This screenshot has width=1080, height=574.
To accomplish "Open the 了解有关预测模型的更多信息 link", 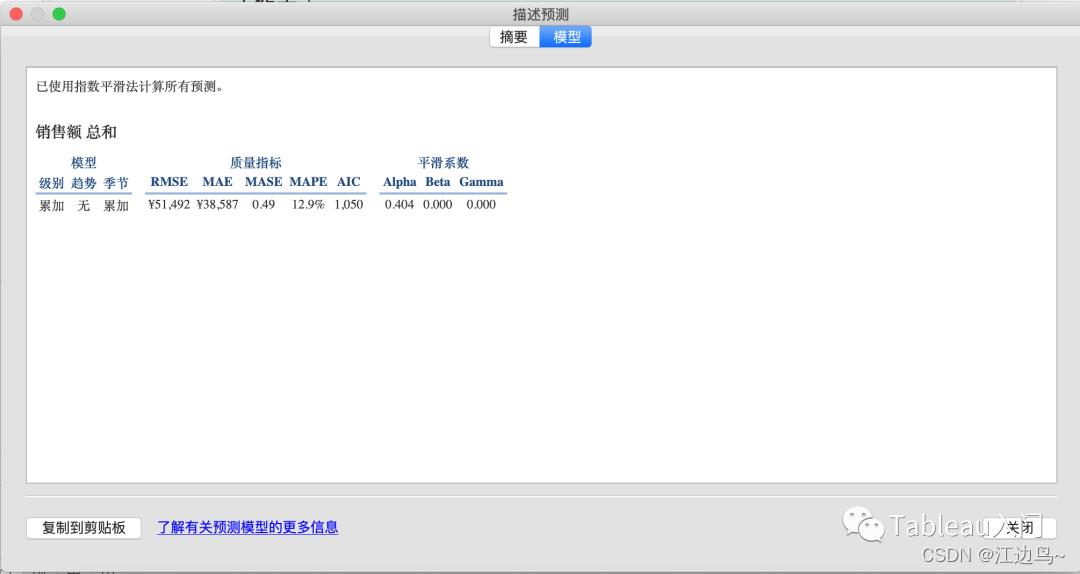I will tap(248, 527).
